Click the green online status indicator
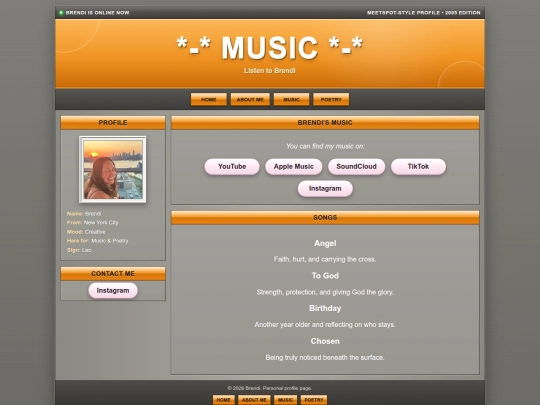Viewport: 540px width, 405px height. click(x=61, y=13)
